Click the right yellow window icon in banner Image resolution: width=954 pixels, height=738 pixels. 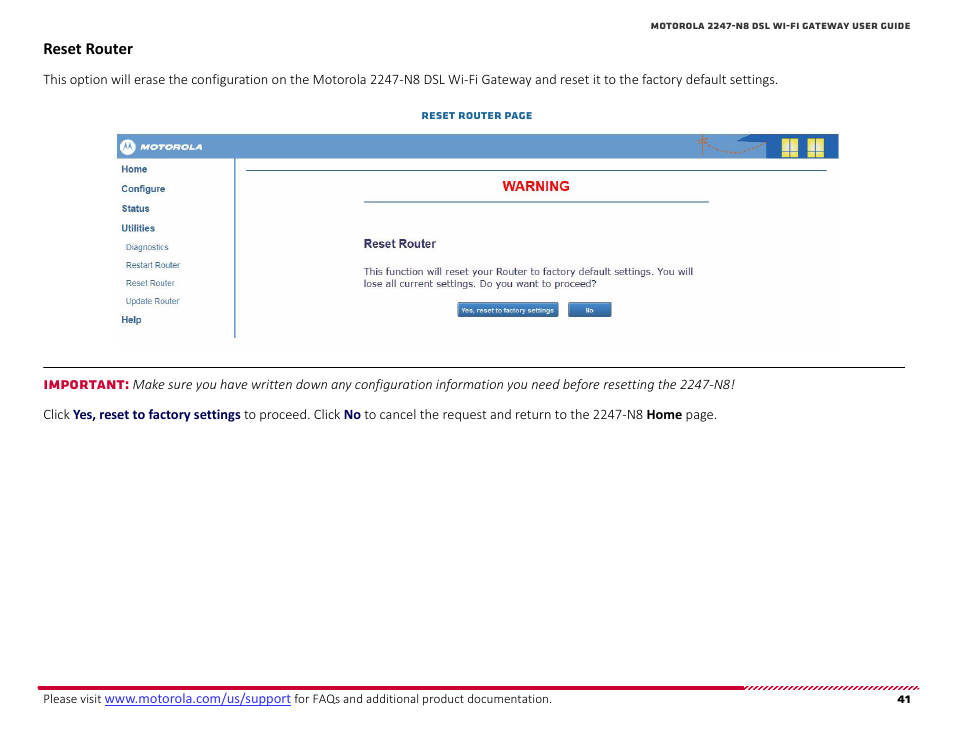[815, 147]
